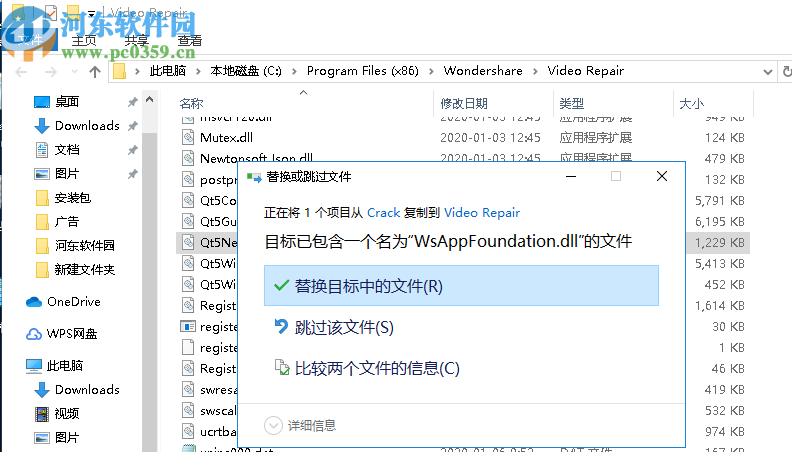Open the 主页 ribbon tab
The height and width of the screenshot is (452, 792).
click(x=84, y=40)
